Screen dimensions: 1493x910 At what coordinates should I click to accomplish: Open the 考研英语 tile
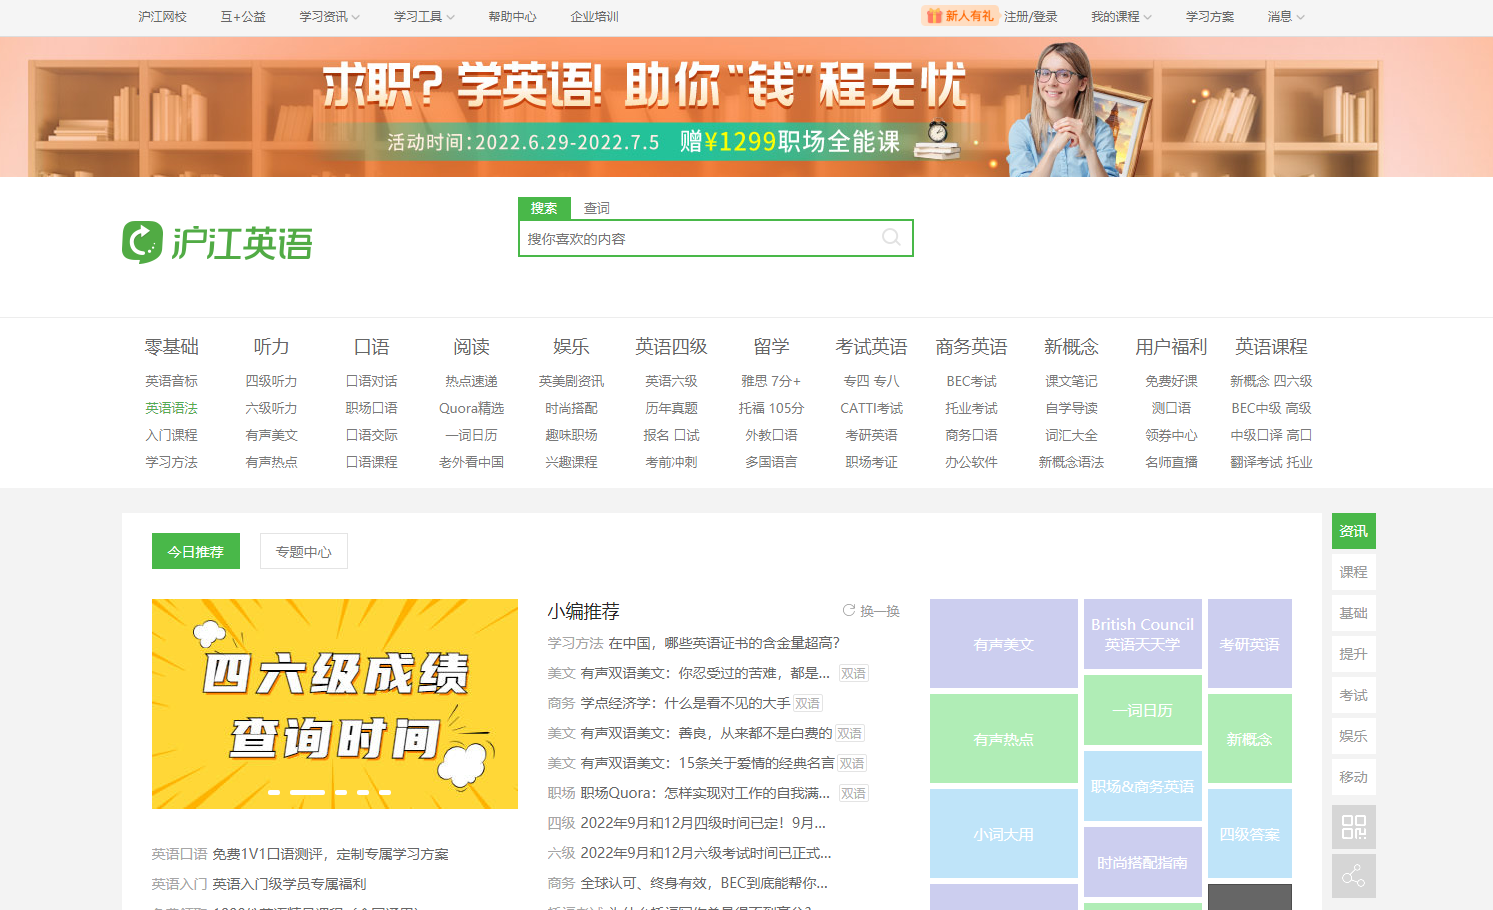click(1250, 644)
